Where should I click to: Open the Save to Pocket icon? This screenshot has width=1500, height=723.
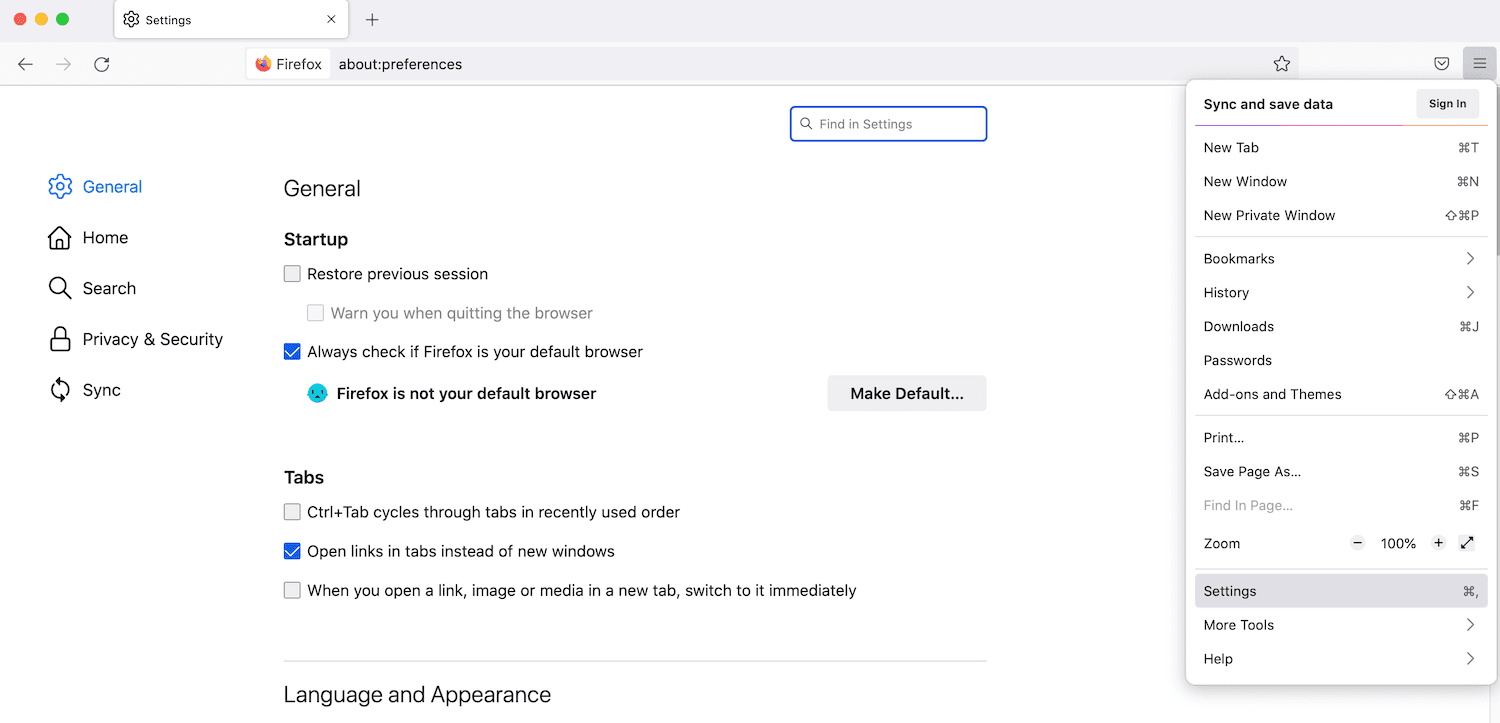coord(1442,64)
